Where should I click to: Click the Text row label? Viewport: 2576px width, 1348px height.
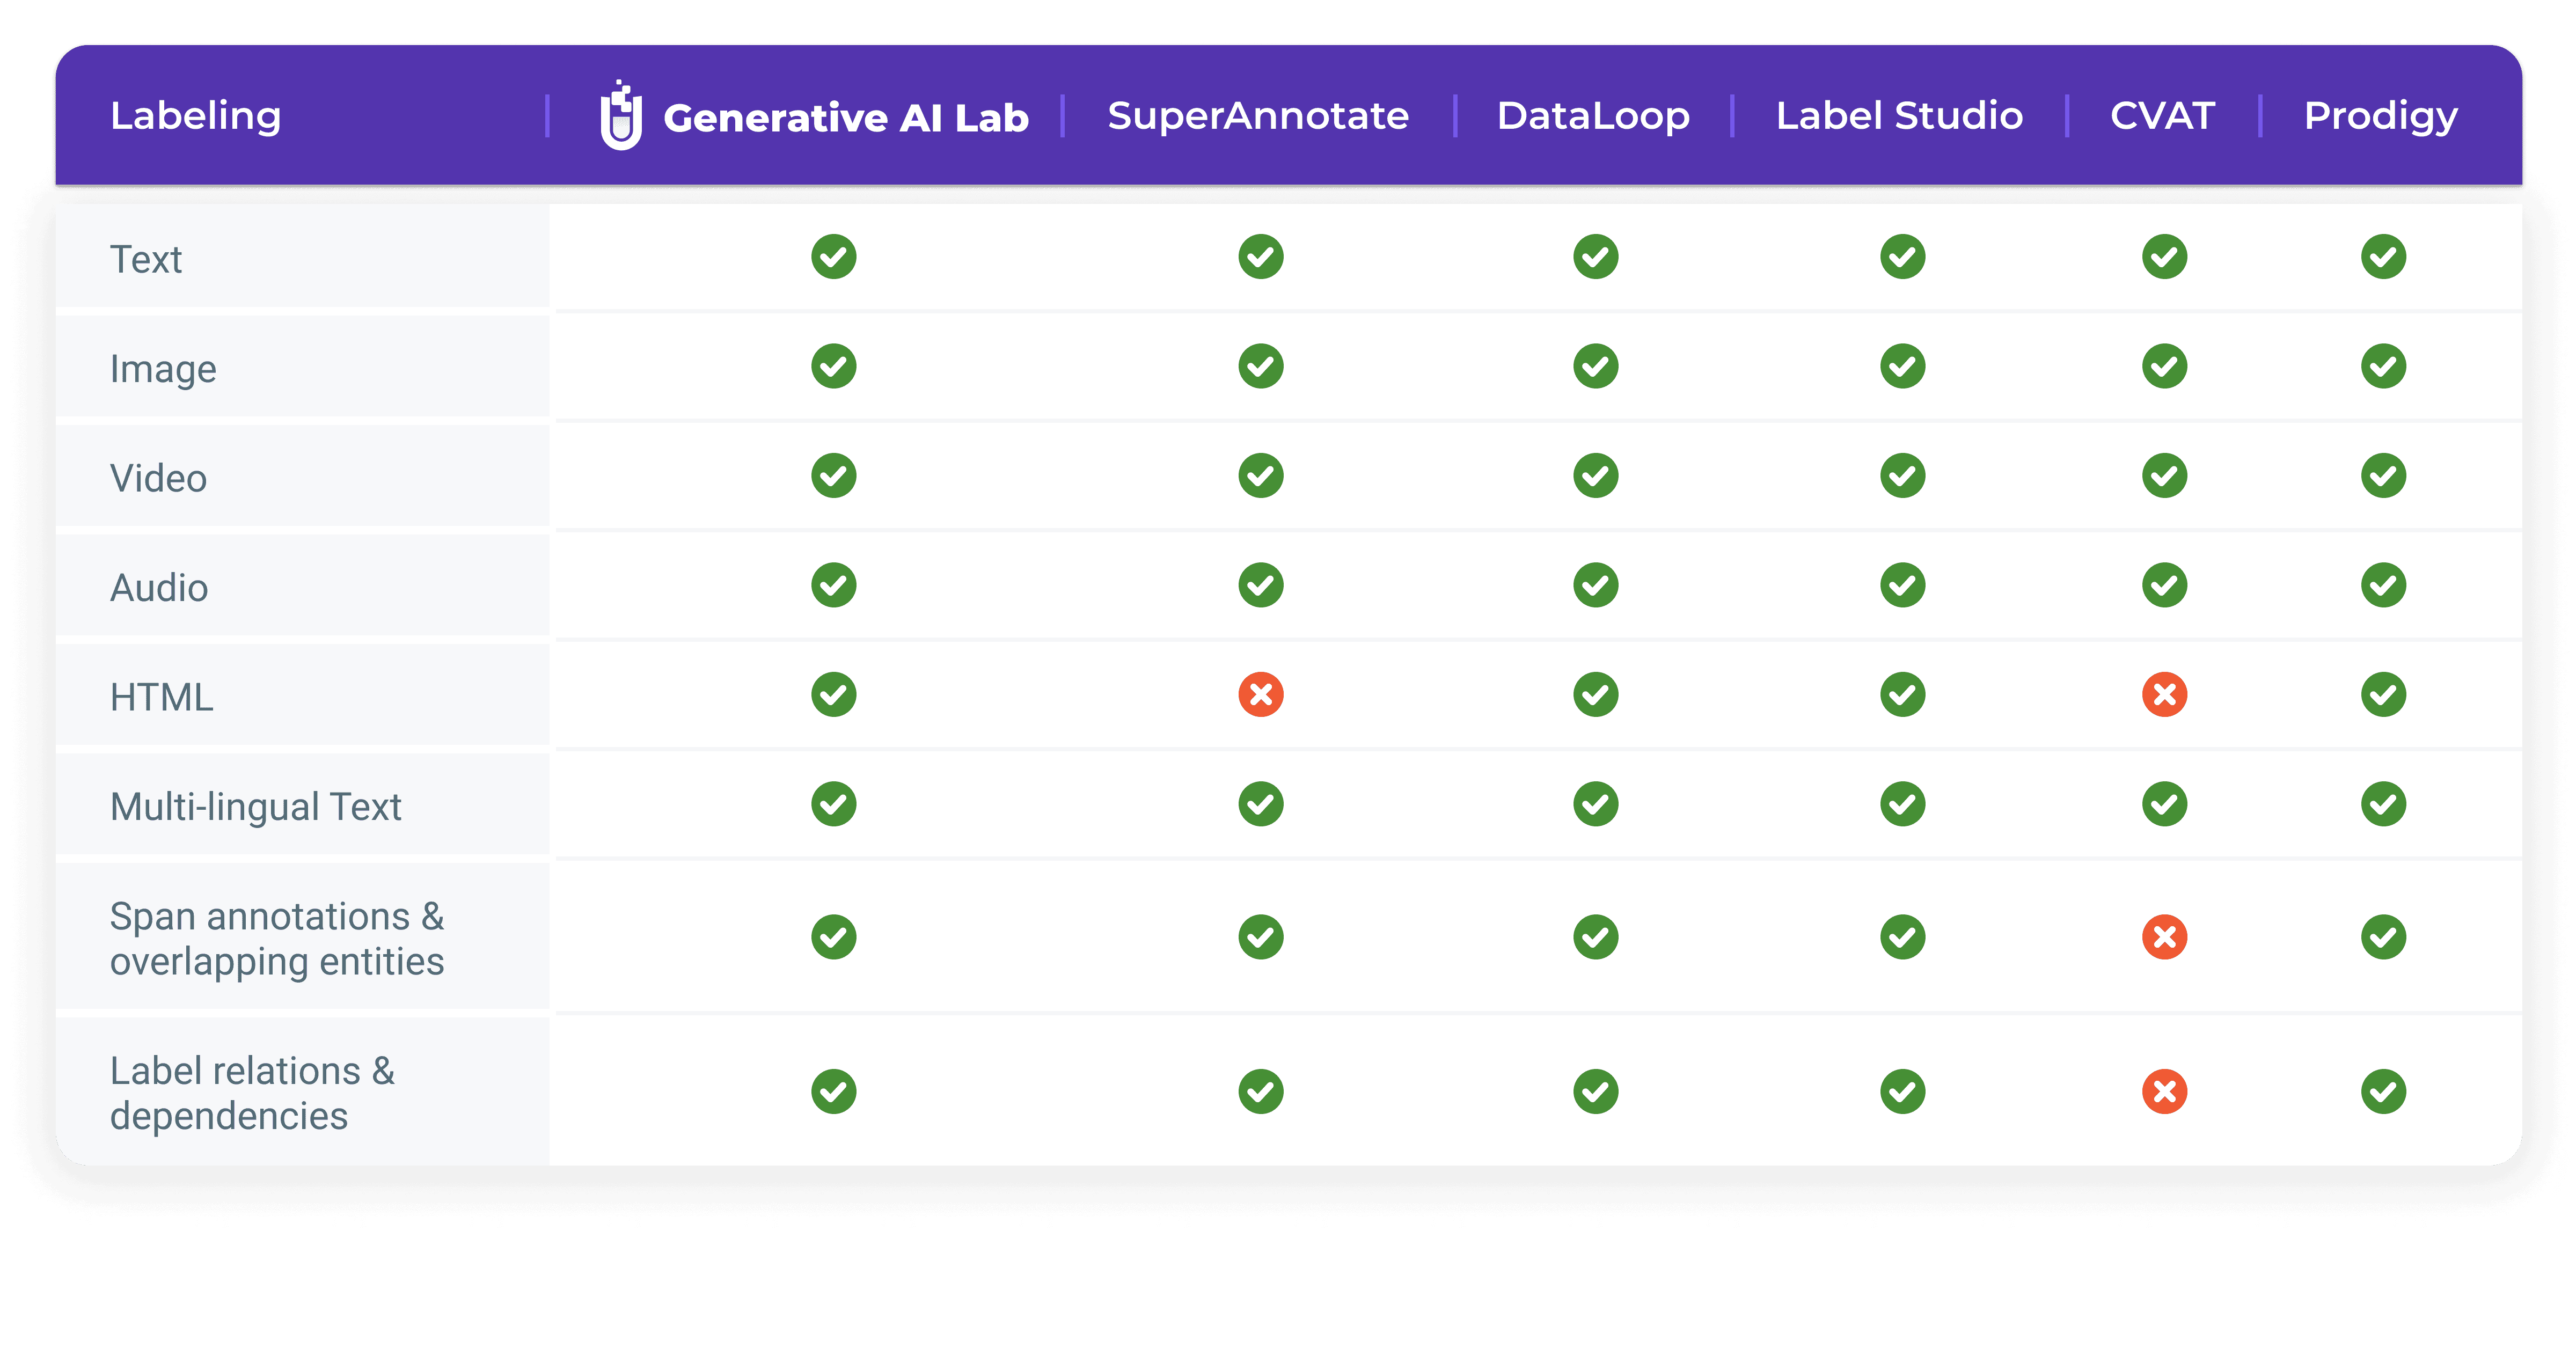pyautogui.click(x=146, y=260)
